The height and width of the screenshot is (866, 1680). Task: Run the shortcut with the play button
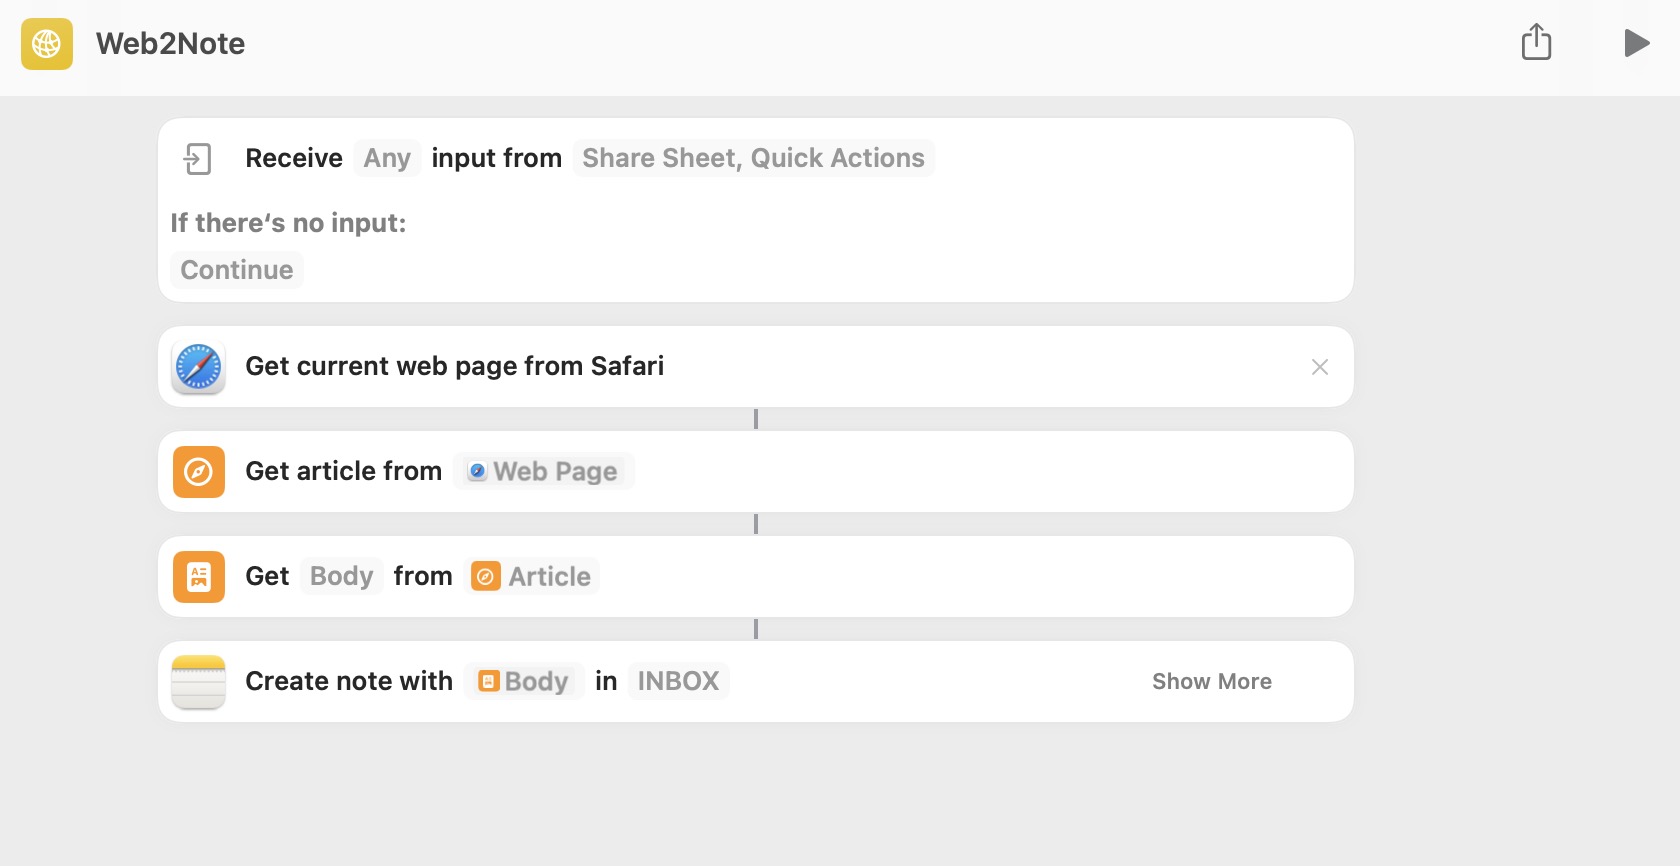point(1636,43)
